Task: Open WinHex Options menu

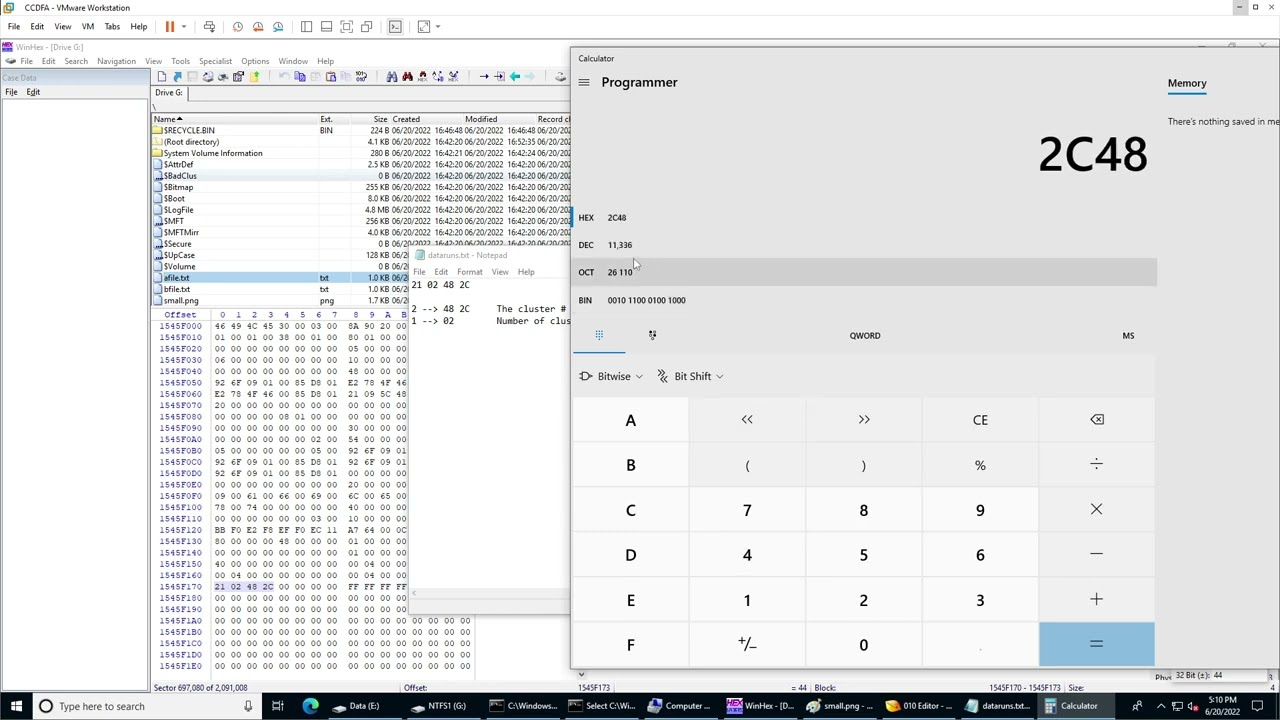Action: click(x=255, y=62)
